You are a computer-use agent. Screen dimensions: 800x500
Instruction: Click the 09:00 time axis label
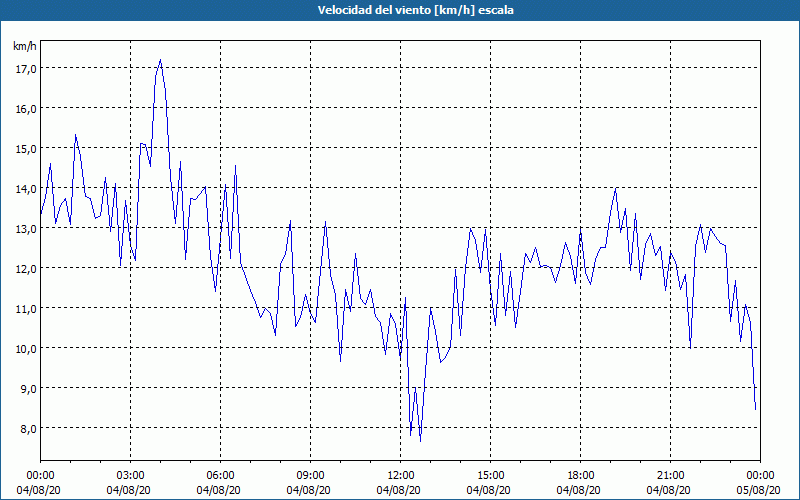[x=310, y=476]
